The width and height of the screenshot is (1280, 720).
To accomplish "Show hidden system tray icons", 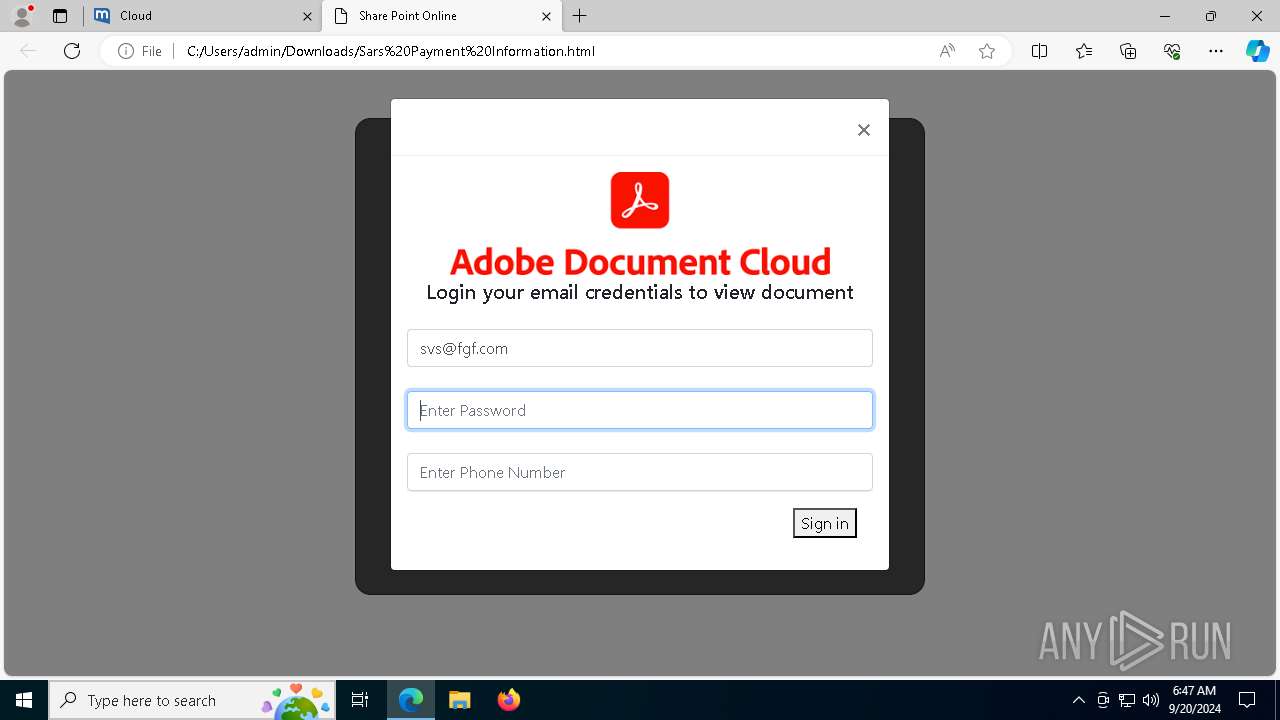I will click(x=1078, y=700).
